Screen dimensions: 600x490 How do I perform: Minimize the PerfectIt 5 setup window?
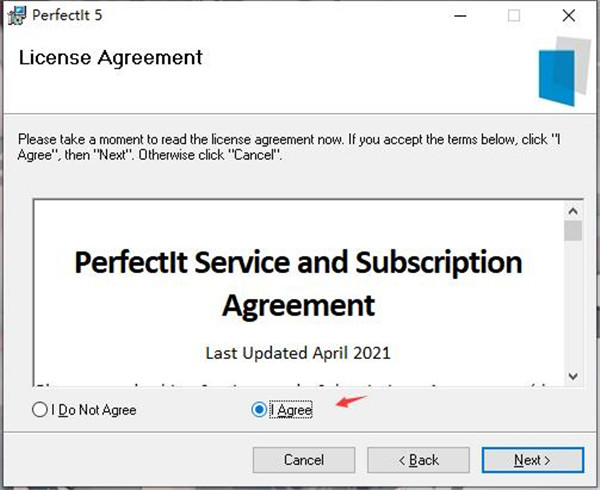(461, 15)
